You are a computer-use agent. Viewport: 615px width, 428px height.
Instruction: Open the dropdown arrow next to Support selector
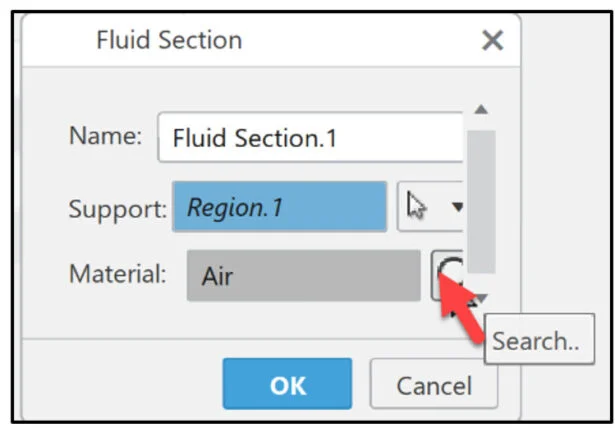coord(458,207)
